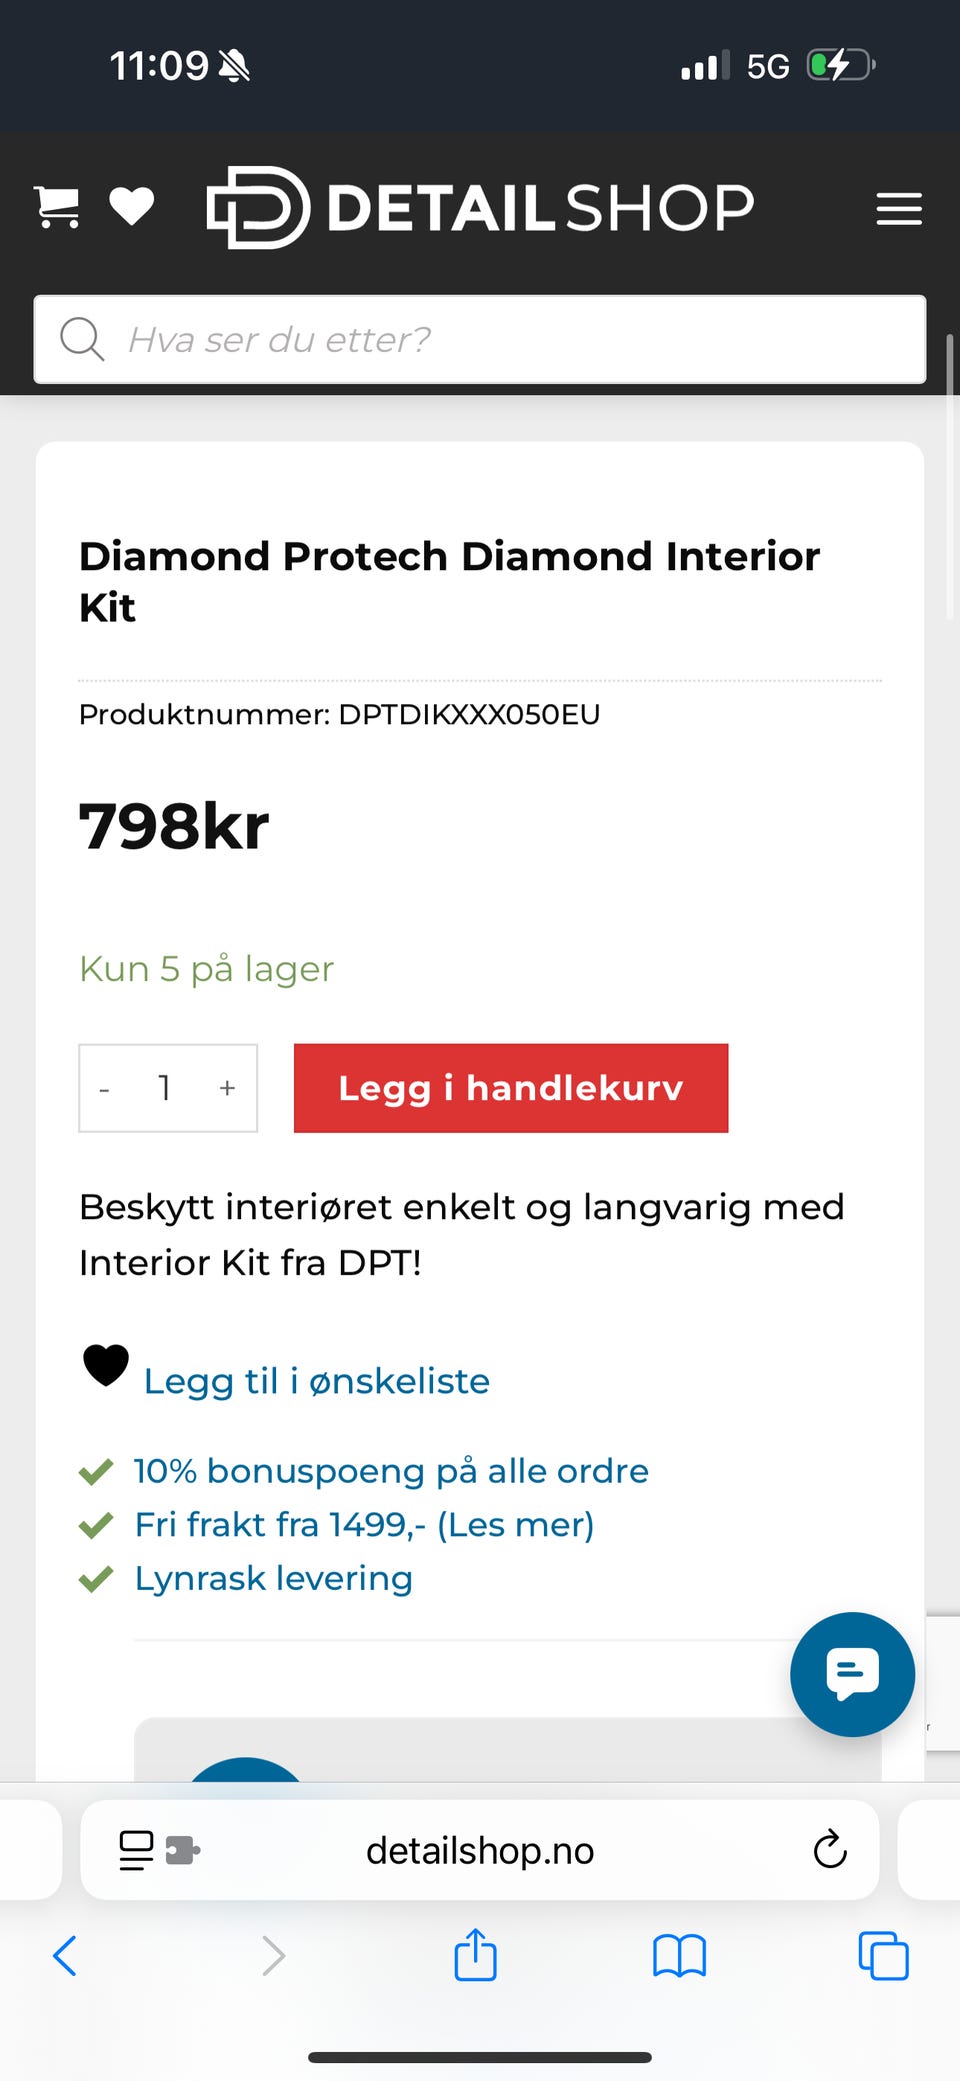Screen dimensions: 960x2081
Task: Tap the detailshop.no address bar
Action: [480, 1850]
